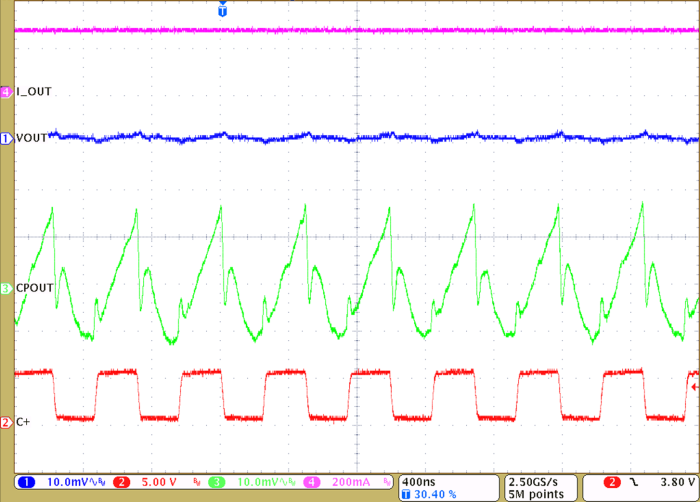The height and width of the screenshot is (502, 700).
Task: Click the channel 2 badge in readout bar
Action: click(x=122, y=482)
